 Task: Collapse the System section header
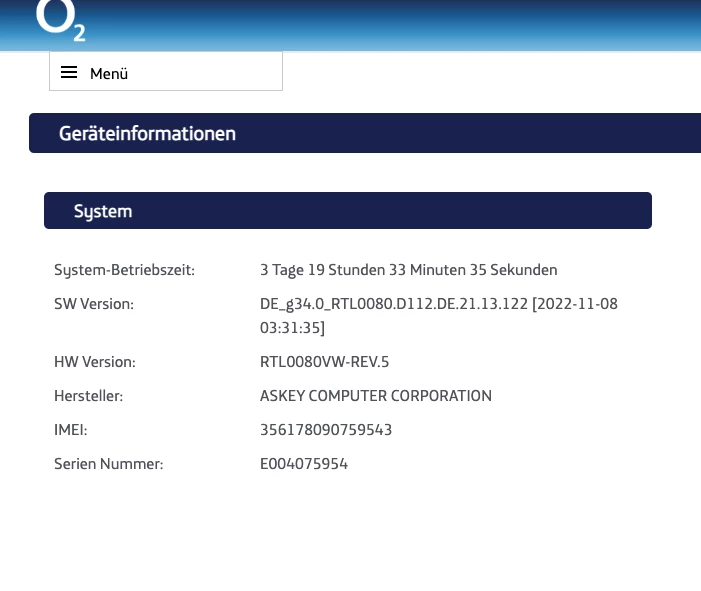click(x=348, y=211)
